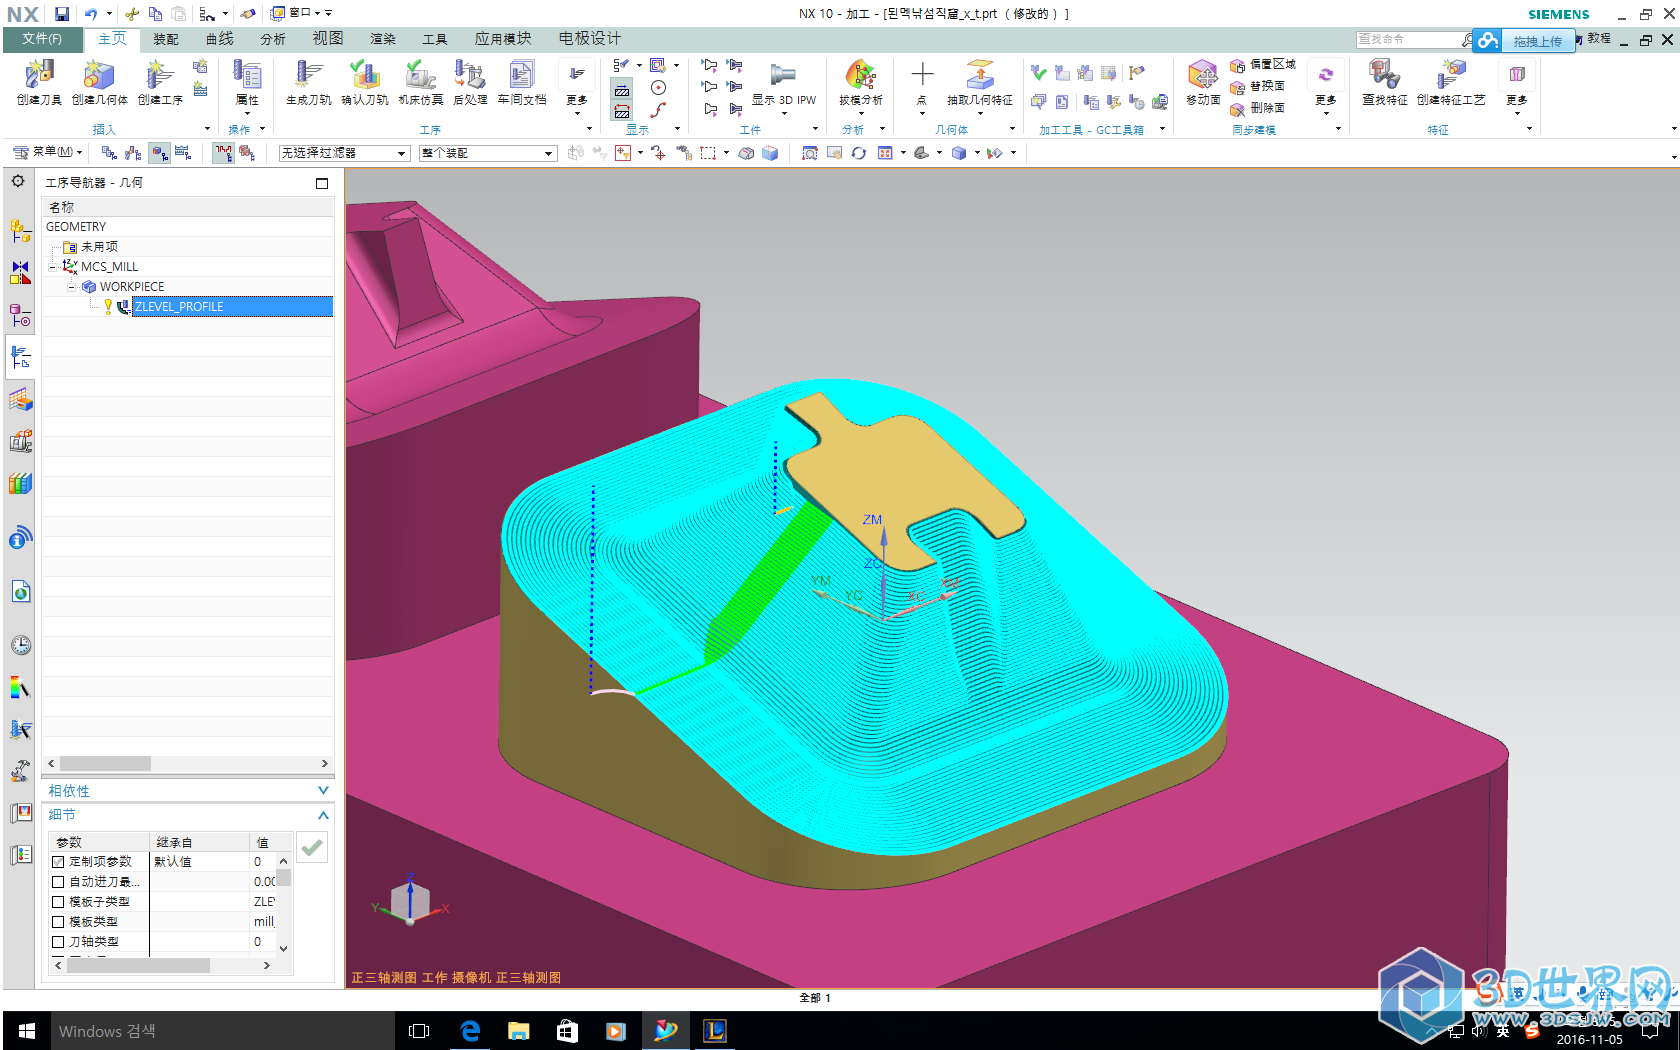The width and height of the screenshot is (1680, 1050).
Task: Click 抽取几何特征 (Extract Geometry) icon
Action: [979, 82]
